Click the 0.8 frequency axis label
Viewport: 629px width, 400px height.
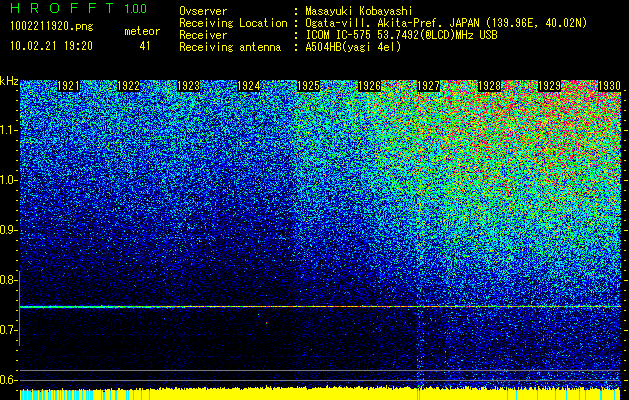pyautogui.click(x=9, y=280)
